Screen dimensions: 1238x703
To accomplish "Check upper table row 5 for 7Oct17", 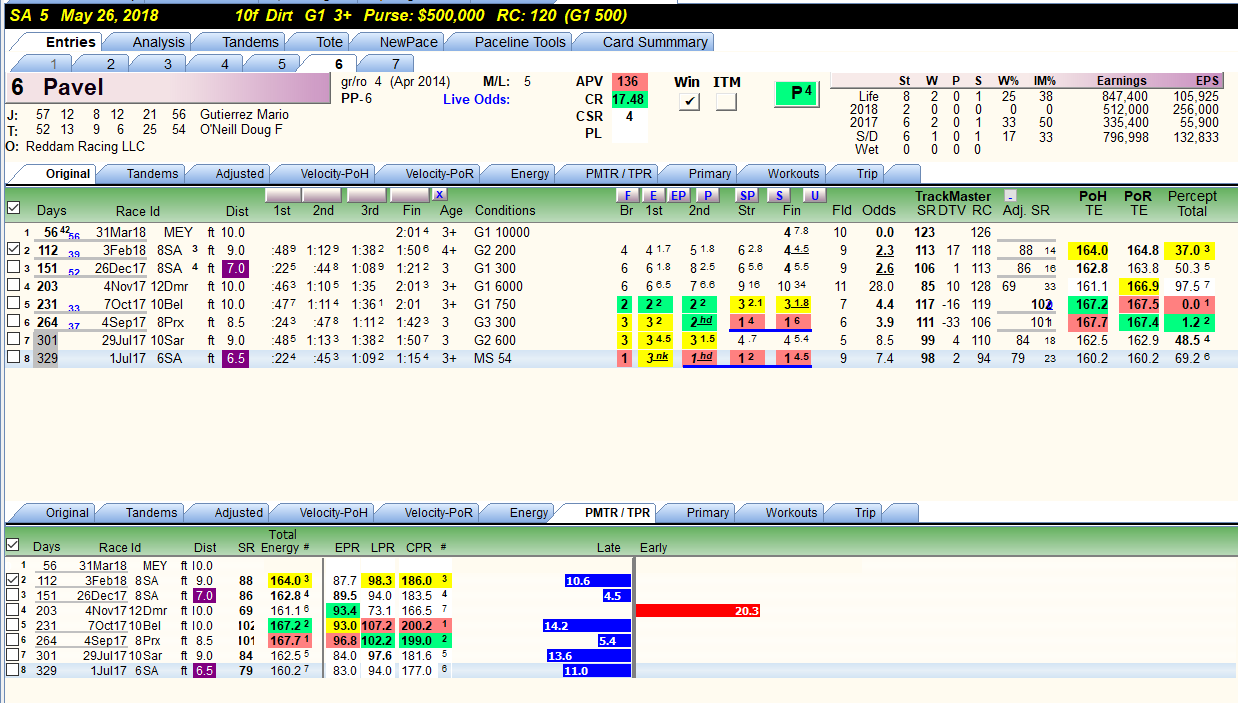I will point(13,304).
